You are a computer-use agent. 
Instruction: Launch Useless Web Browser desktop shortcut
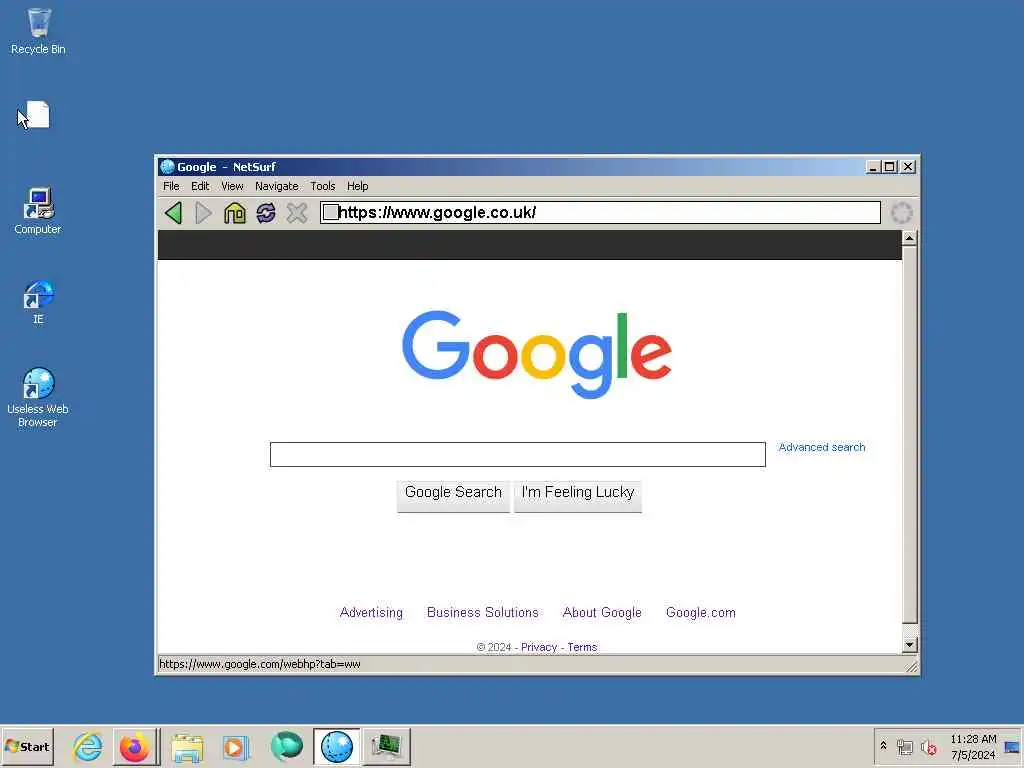point(38,397)
